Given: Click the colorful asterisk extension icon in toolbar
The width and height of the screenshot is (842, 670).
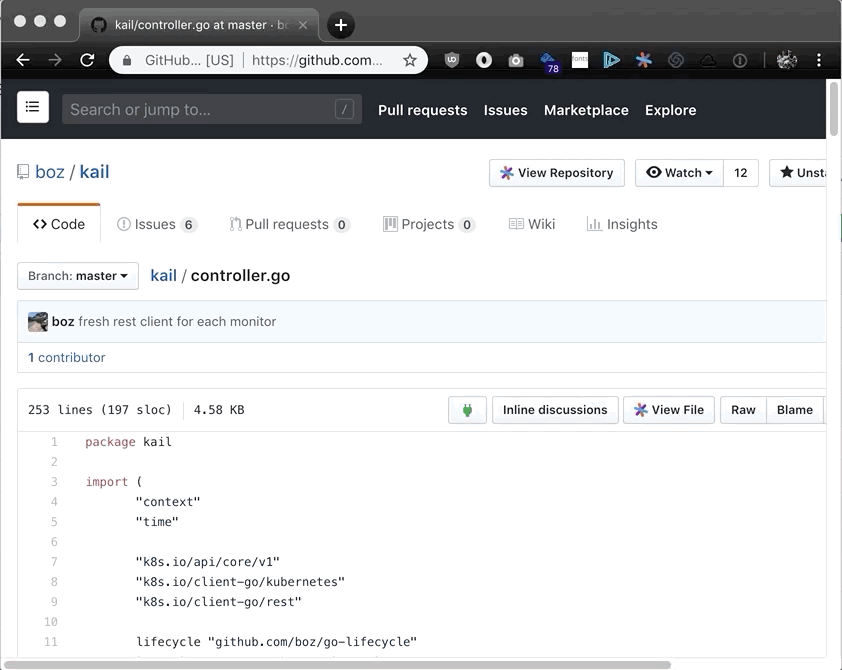Looking at the screenshot, I should tap(643, 60).
